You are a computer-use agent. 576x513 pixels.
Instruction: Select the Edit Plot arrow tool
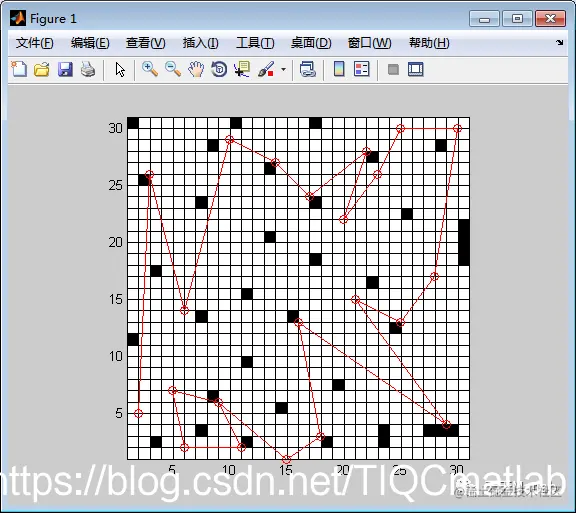point(120,69)
